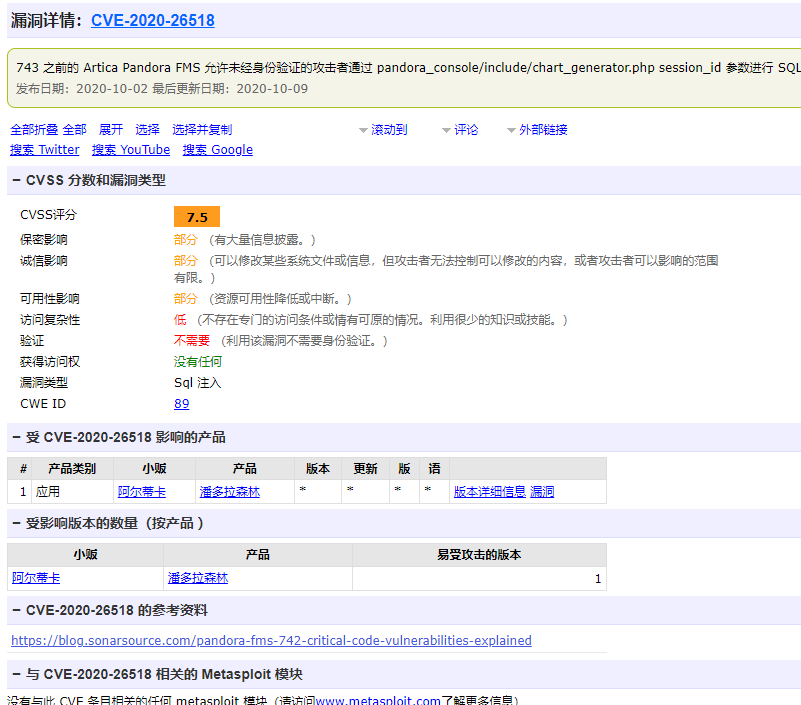The image size is (801, 705).
Task: Click the CWE ID label
Action: [43, 404]
